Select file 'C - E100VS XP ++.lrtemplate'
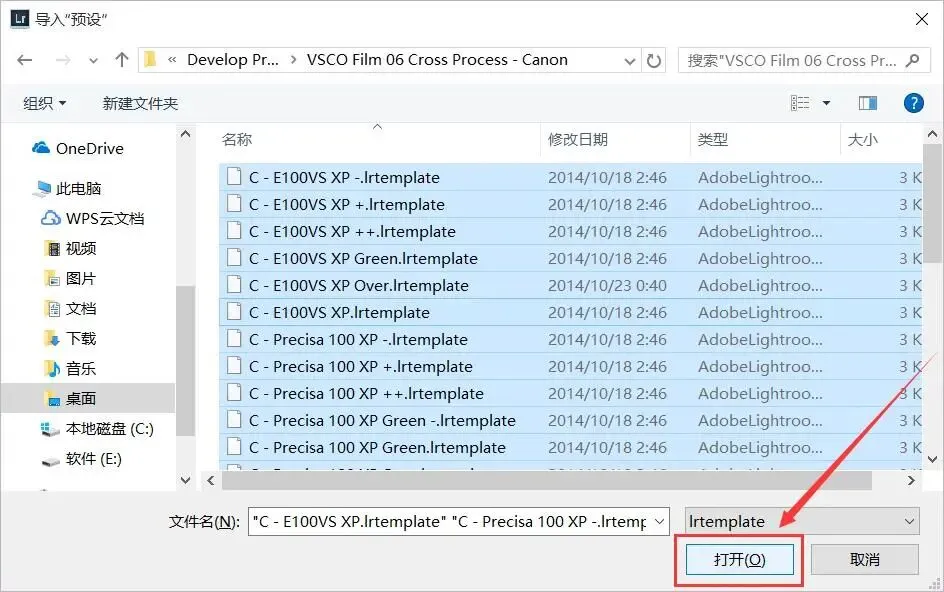944x592 pixels. pos(571,231)
